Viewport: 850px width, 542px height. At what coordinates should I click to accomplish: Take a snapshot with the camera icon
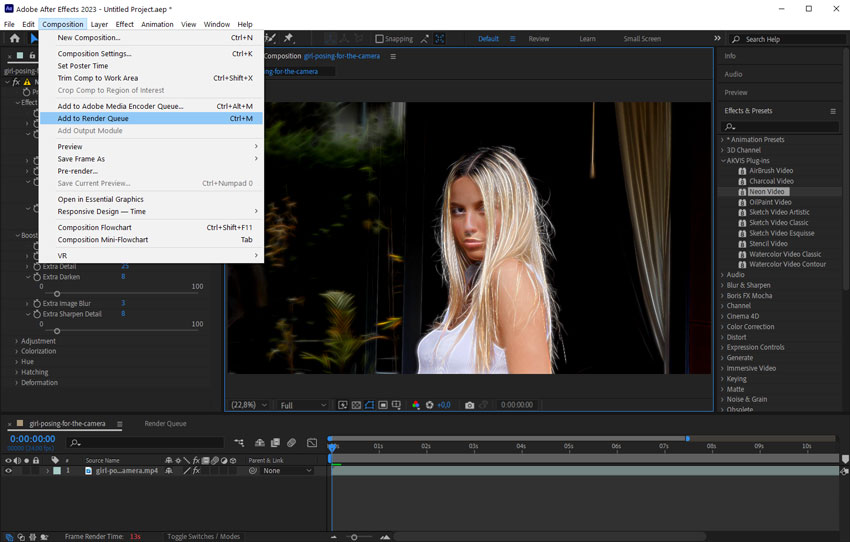(469, 405)
